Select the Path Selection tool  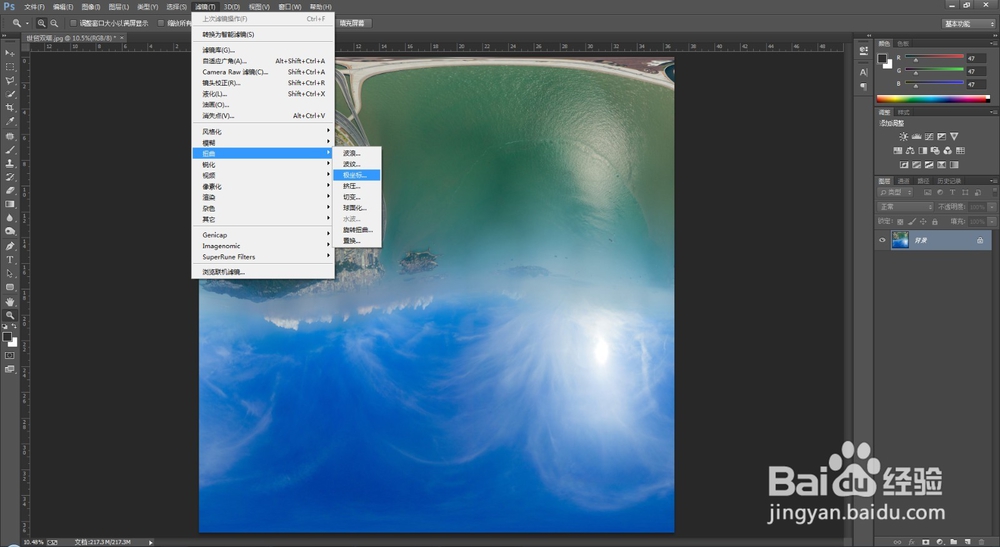(10, 274)
